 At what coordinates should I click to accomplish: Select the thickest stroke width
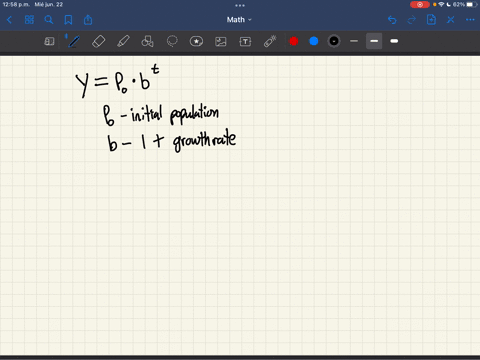pos(394,41)
